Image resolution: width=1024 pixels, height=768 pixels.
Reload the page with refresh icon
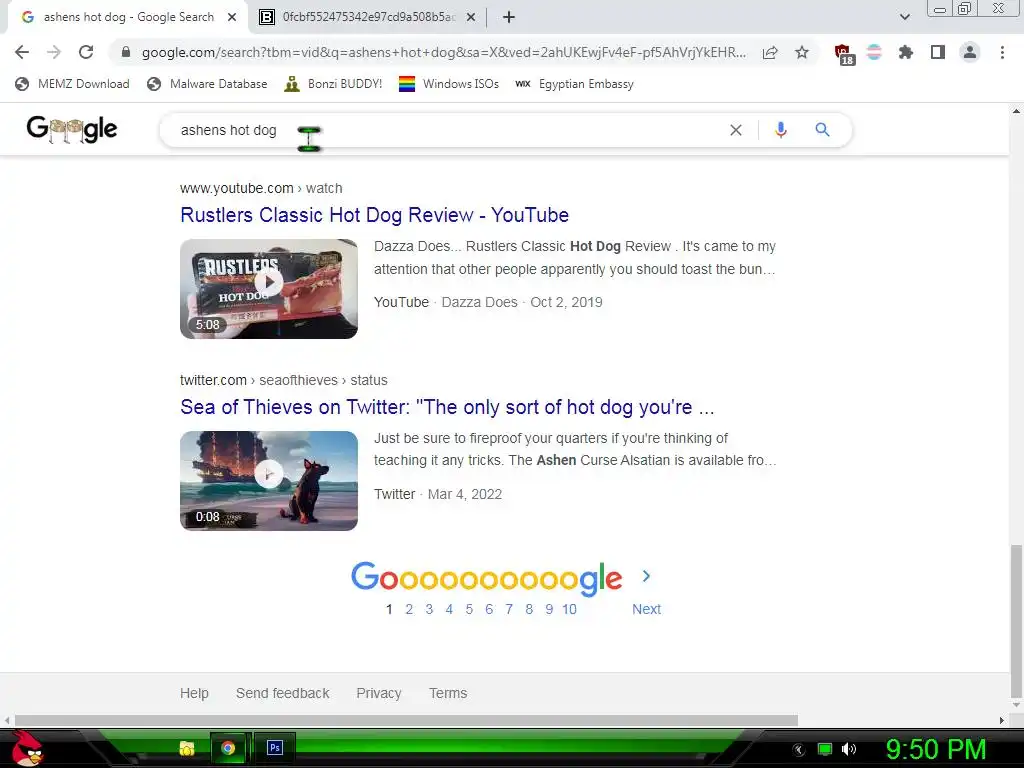(86, 52)
